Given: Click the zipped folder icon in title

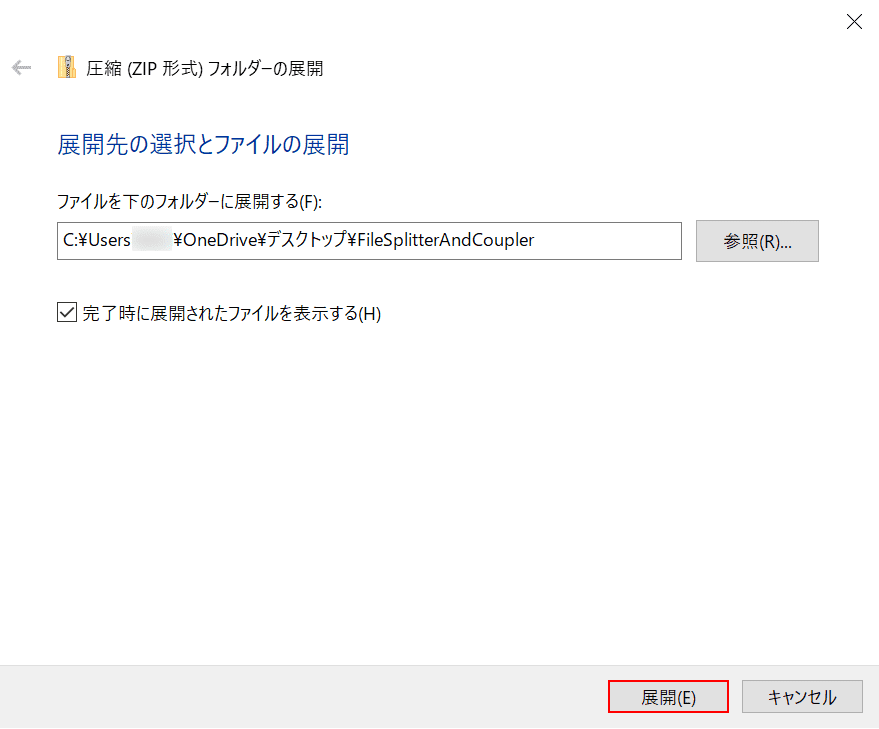Looking at the screenshot, I should point(67,67).
